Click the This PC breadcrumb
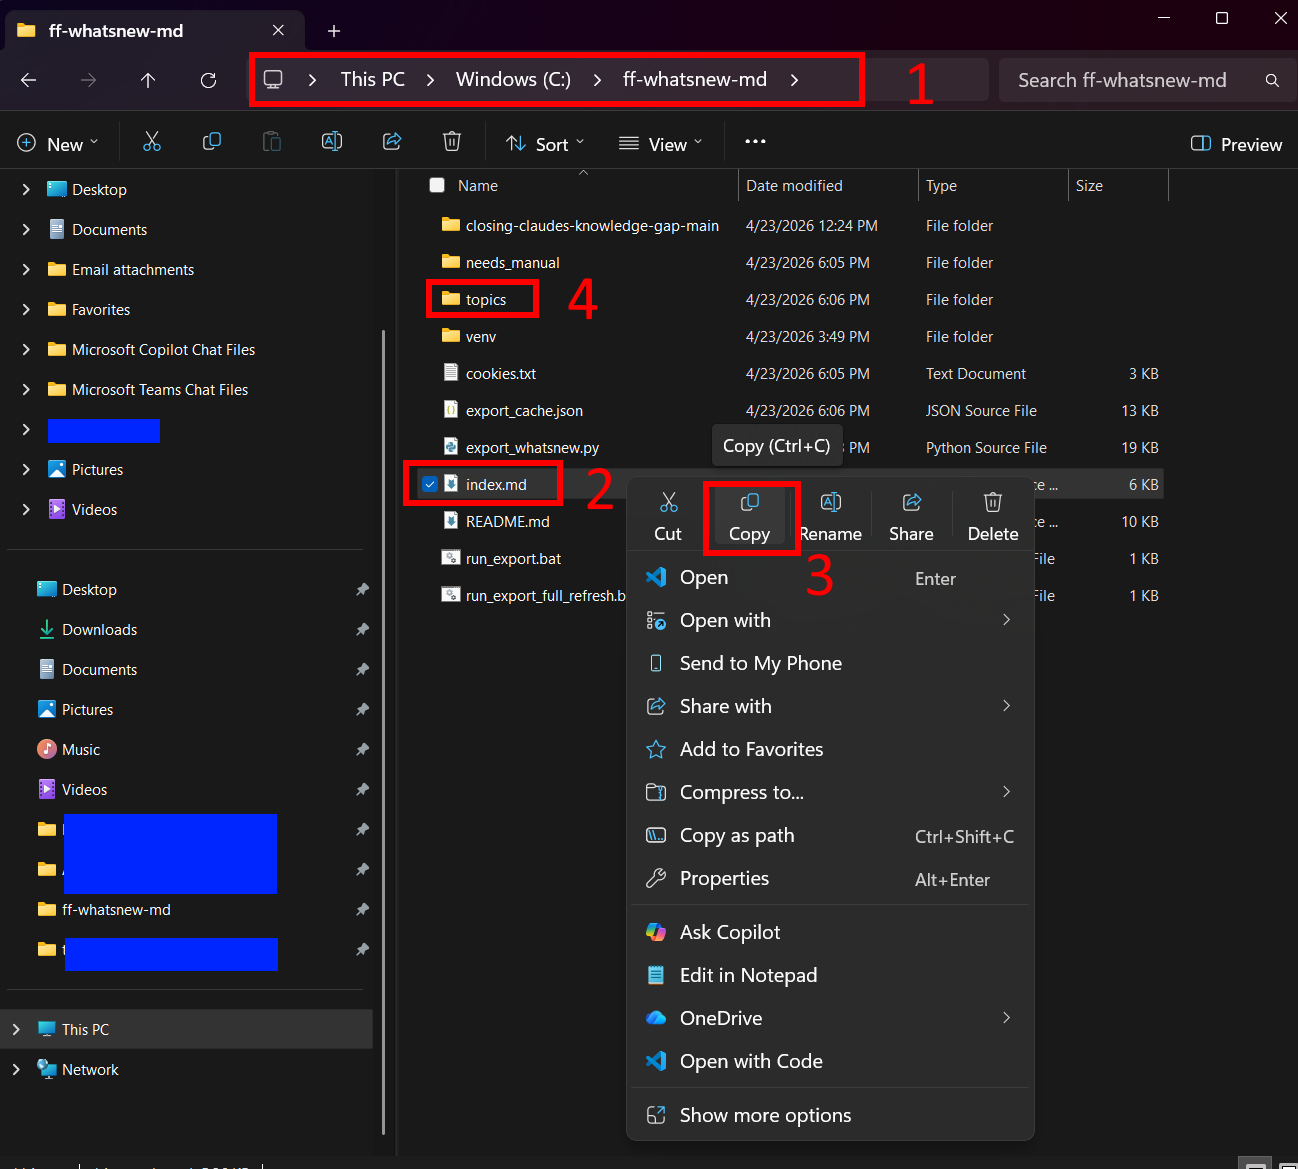The image size is (1298, 1169). pos(372,79)
